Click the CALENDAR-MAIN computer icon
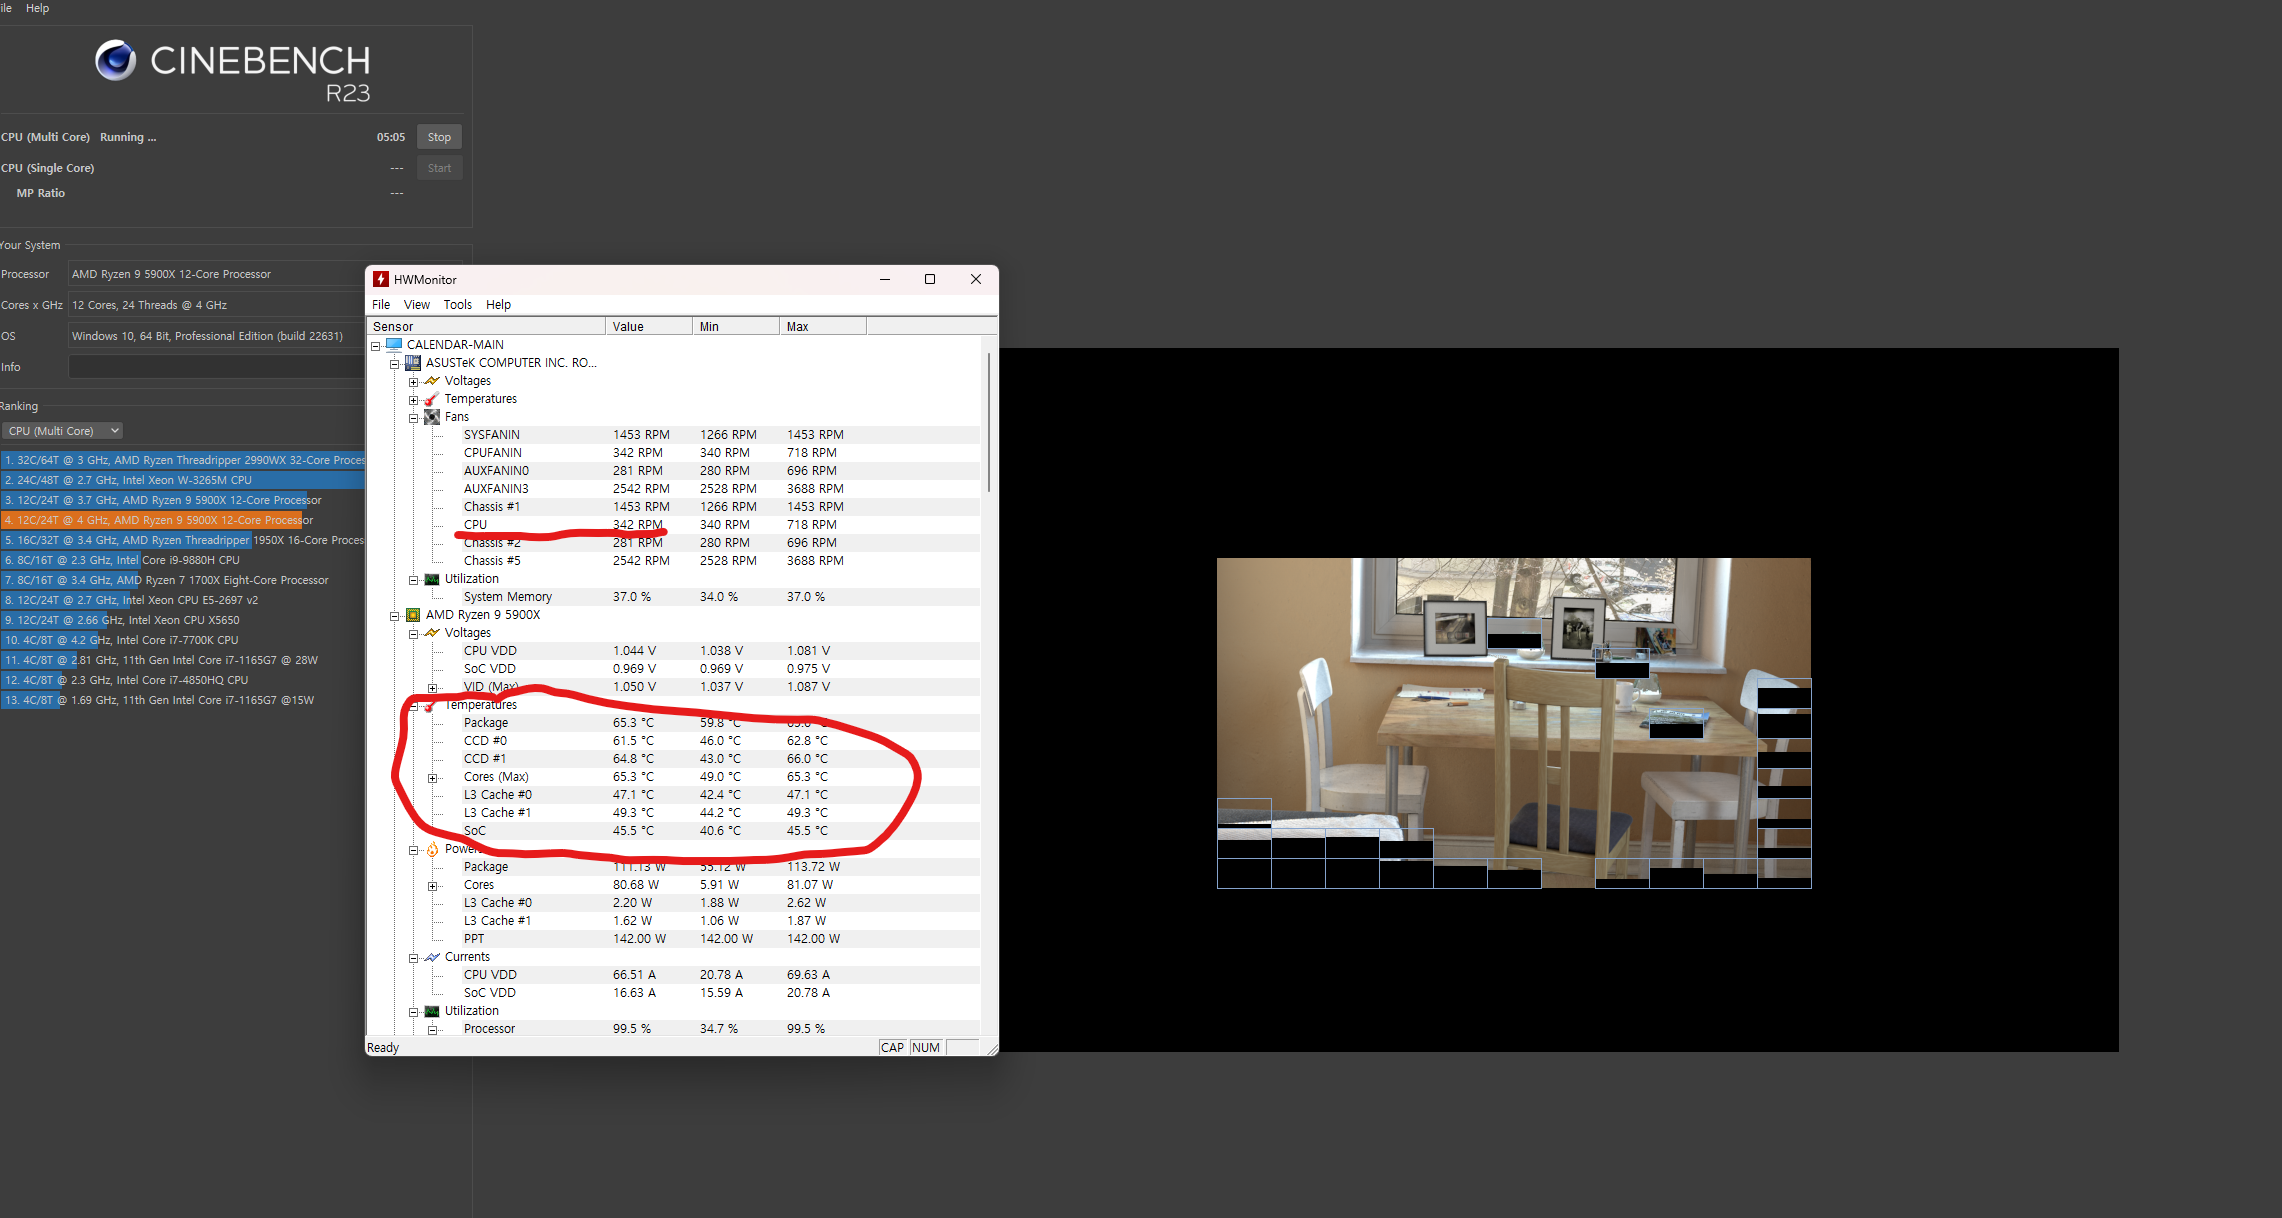Image resolution: width=2282 pixels, height=1218 pixels. click(394, 344)
